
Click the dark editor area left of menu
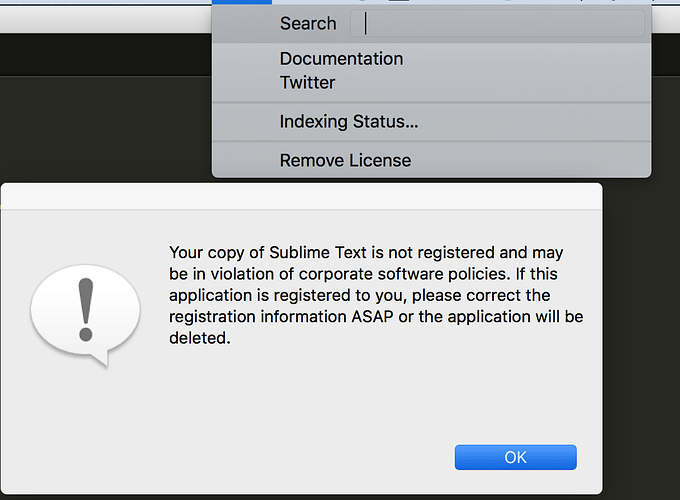[106, 129]
